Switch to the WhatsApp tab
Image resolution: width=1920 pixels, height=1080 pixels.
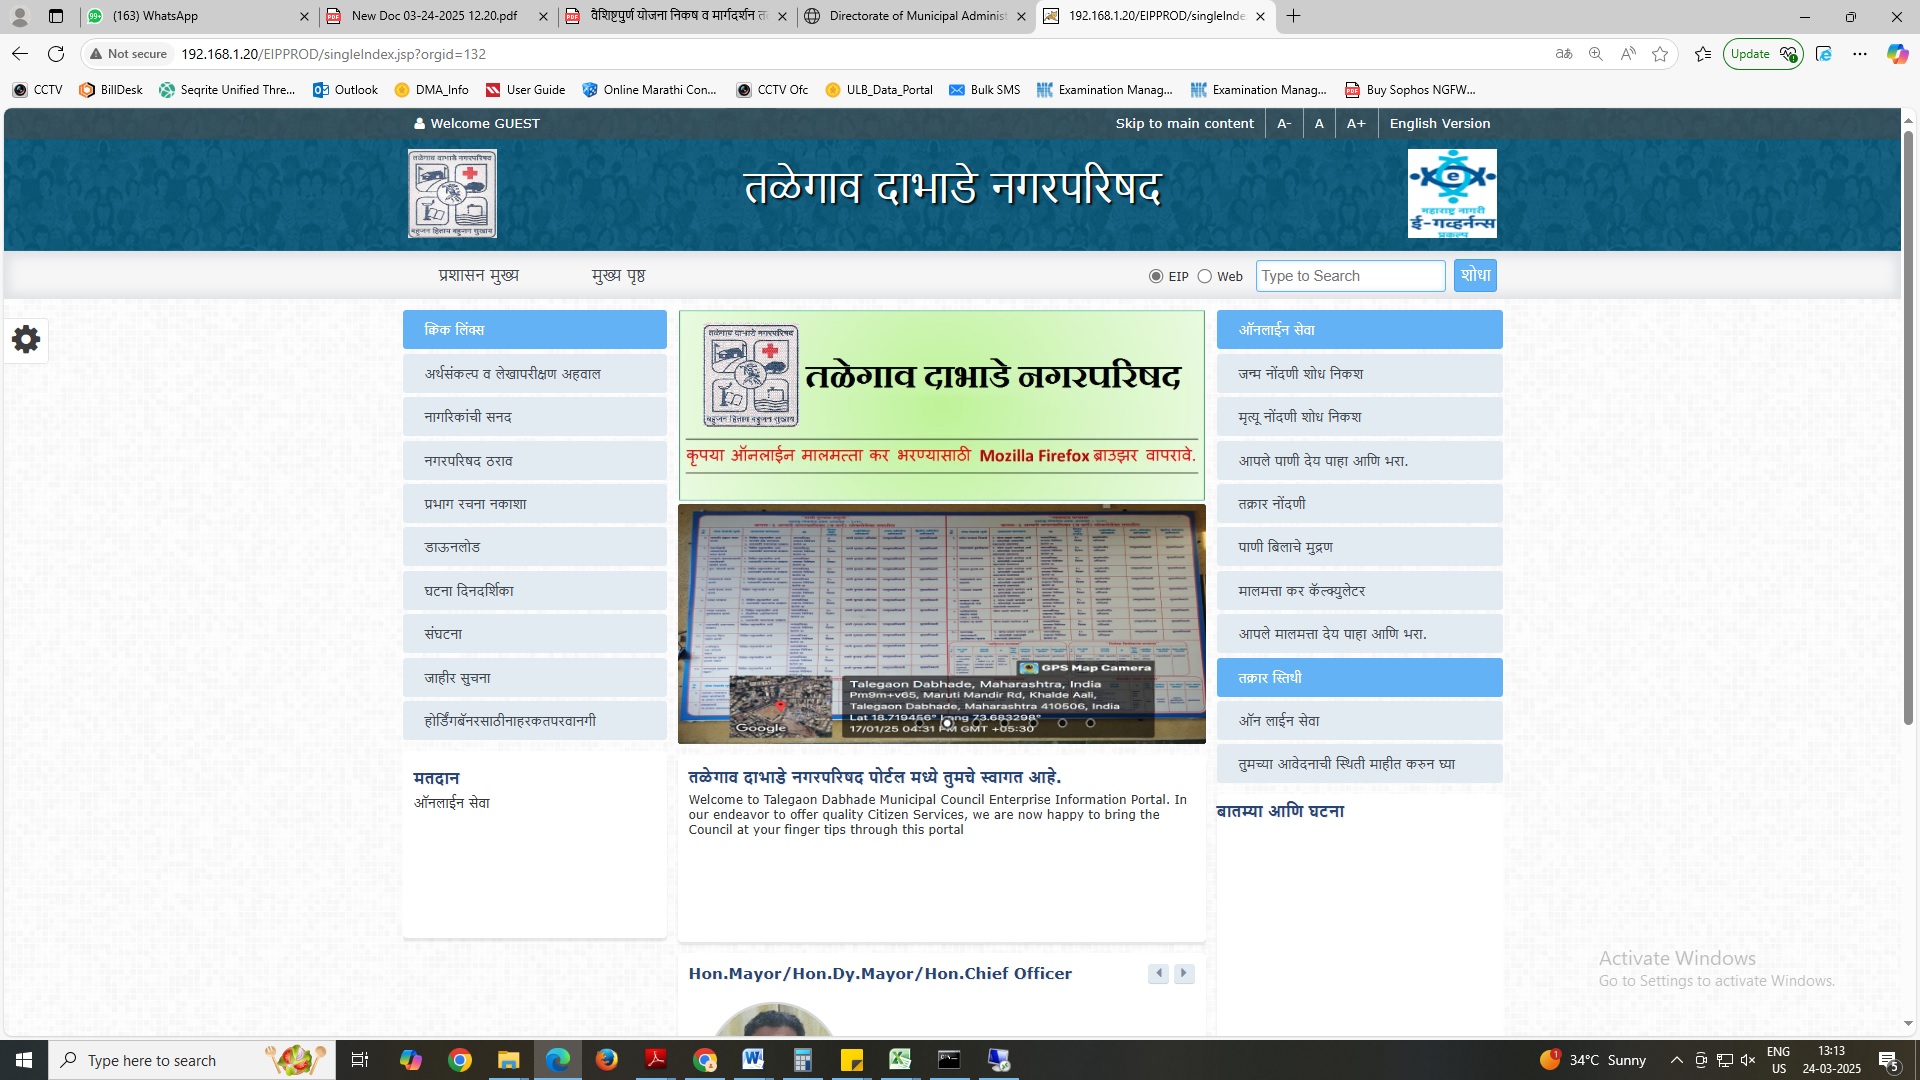[x=198, y=16]
